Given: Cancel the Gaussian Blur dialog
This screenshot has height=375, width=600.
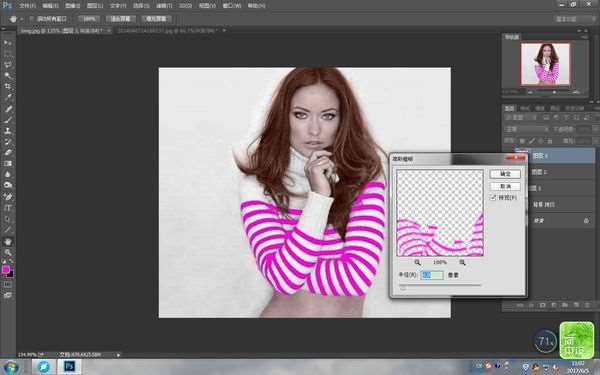Looking at the screenshot, I should coord(505,186).
